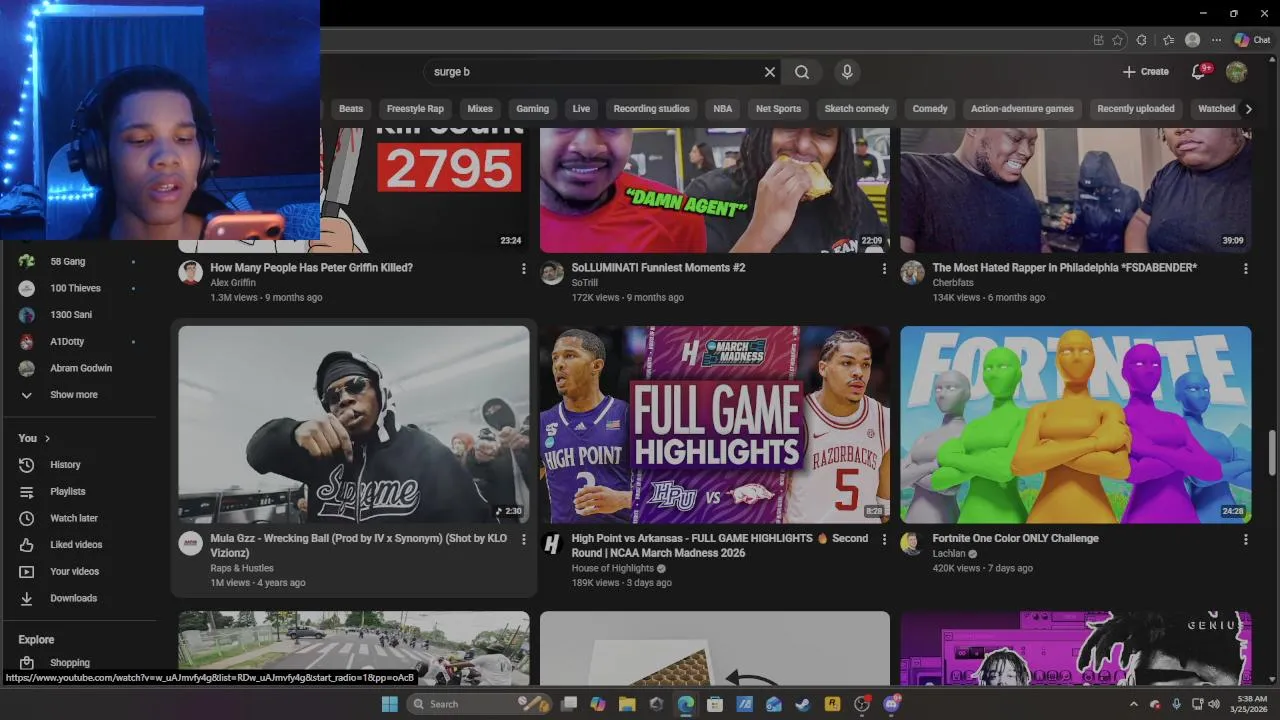Select the Freestyle Rap chip
The width and height of the screenshot is (1280, 720).
(415, 109)
